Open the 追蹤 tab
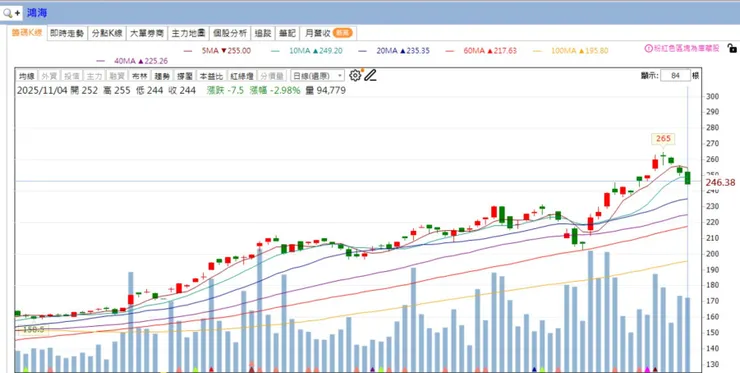Viewport: 740px width, 373px height. point(263,33)
